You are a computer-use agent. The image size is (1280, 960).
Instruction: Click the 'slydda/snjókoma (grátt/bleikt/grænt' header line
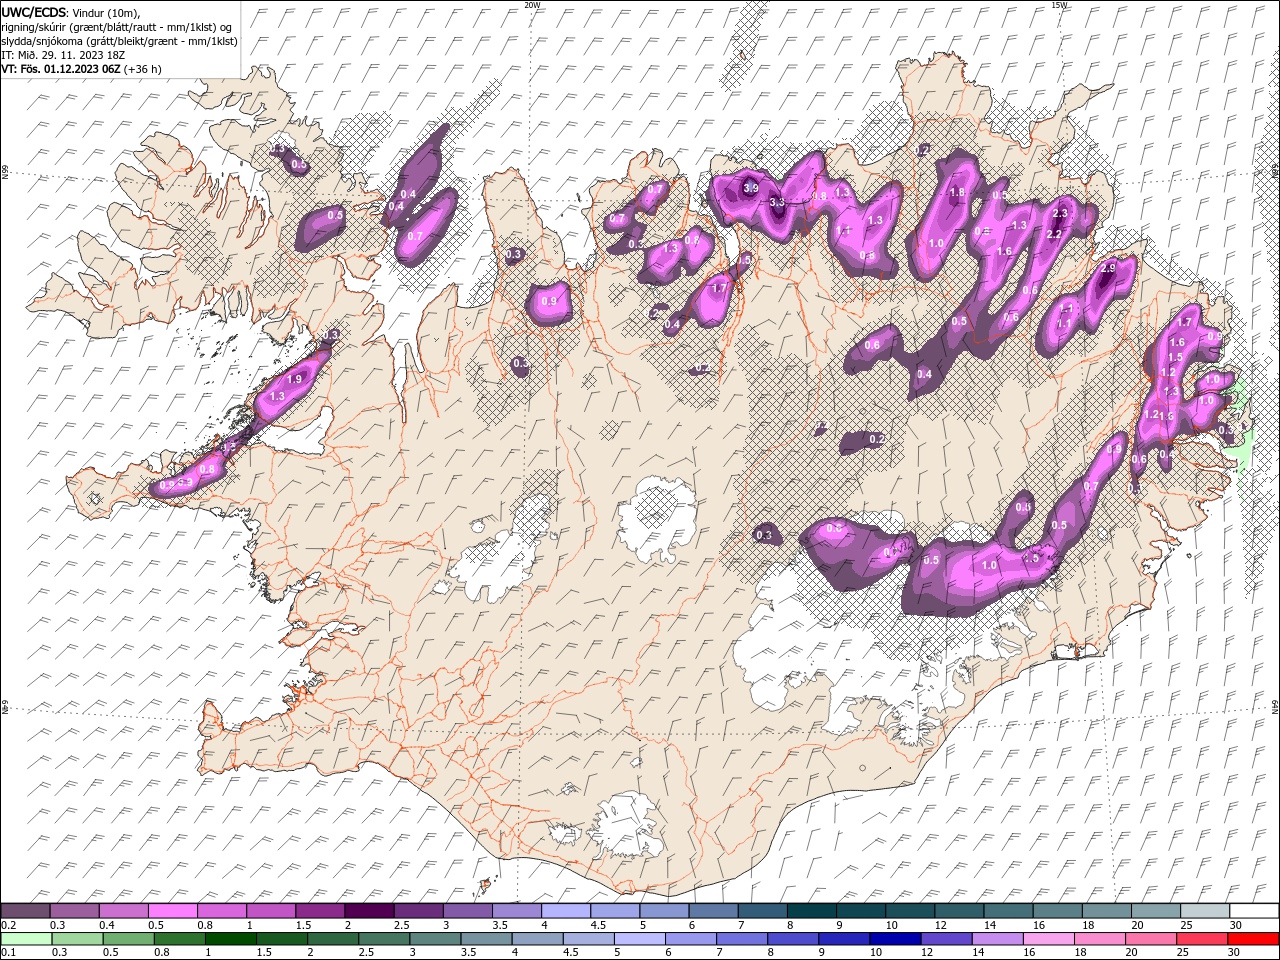coord(120,41)
